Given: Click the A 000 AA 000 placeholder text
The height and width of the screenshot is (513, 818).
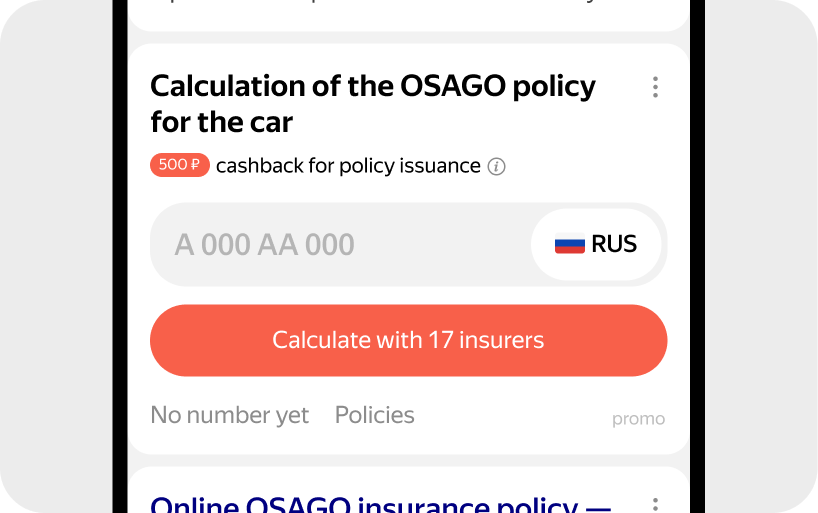Looking at the screenshot, I should pos(264,245).
